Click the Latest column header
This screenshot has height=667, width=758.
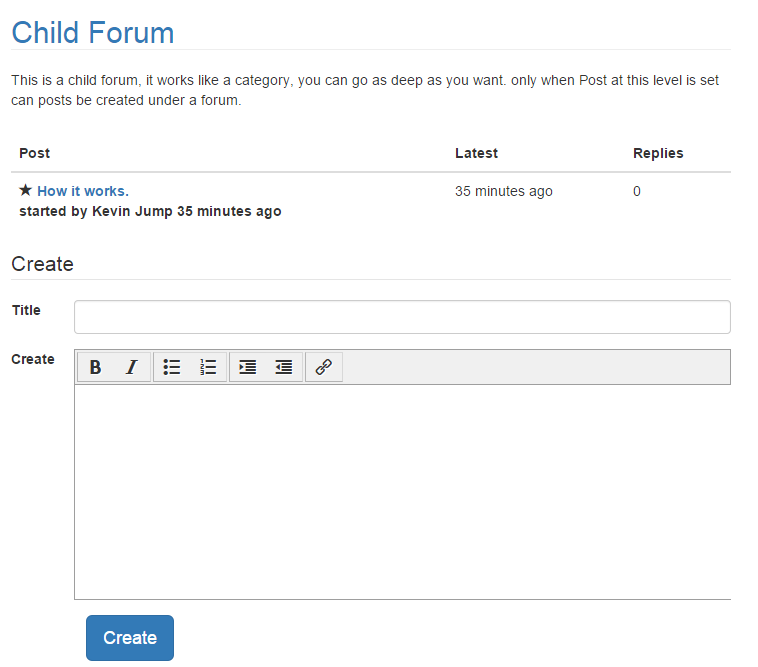[x=476, y=153]
